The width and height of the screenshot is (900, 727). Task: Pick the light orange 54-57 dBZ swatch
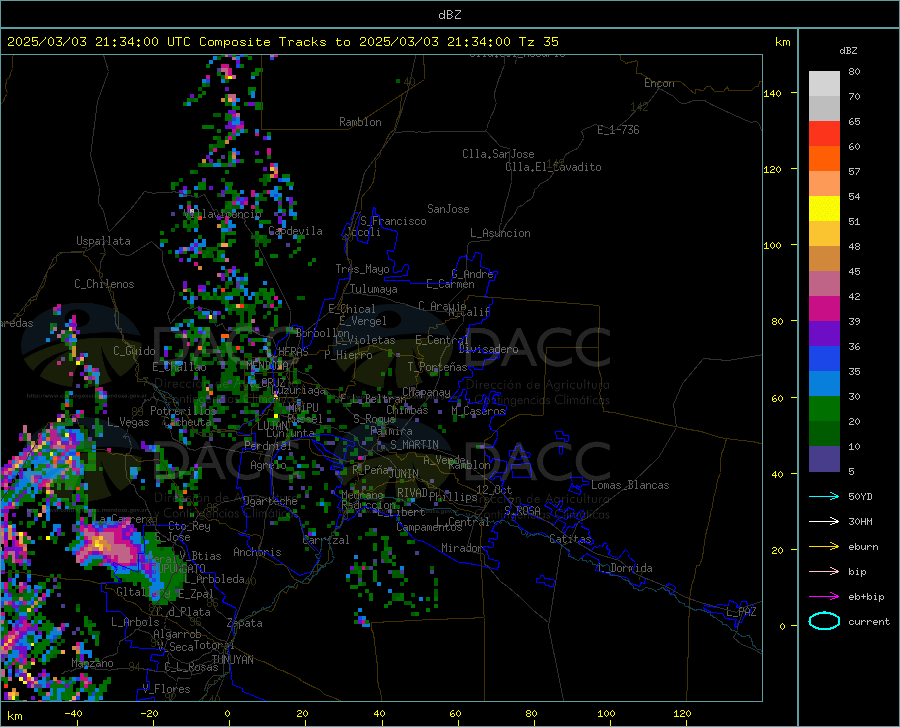[x=824, y=184]
